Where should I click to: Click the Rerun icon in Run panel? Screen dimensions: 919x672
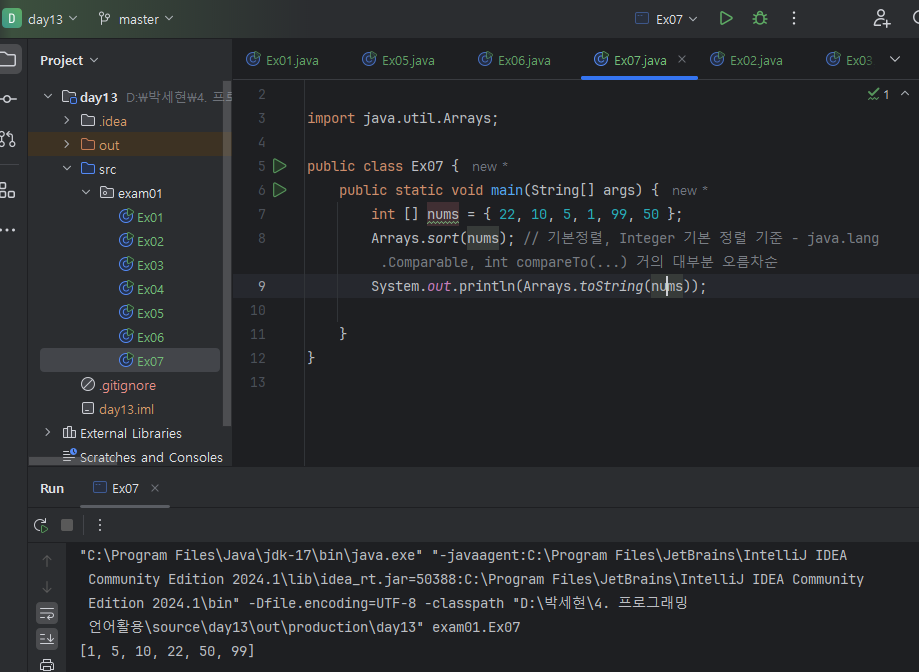click(41, 525)
